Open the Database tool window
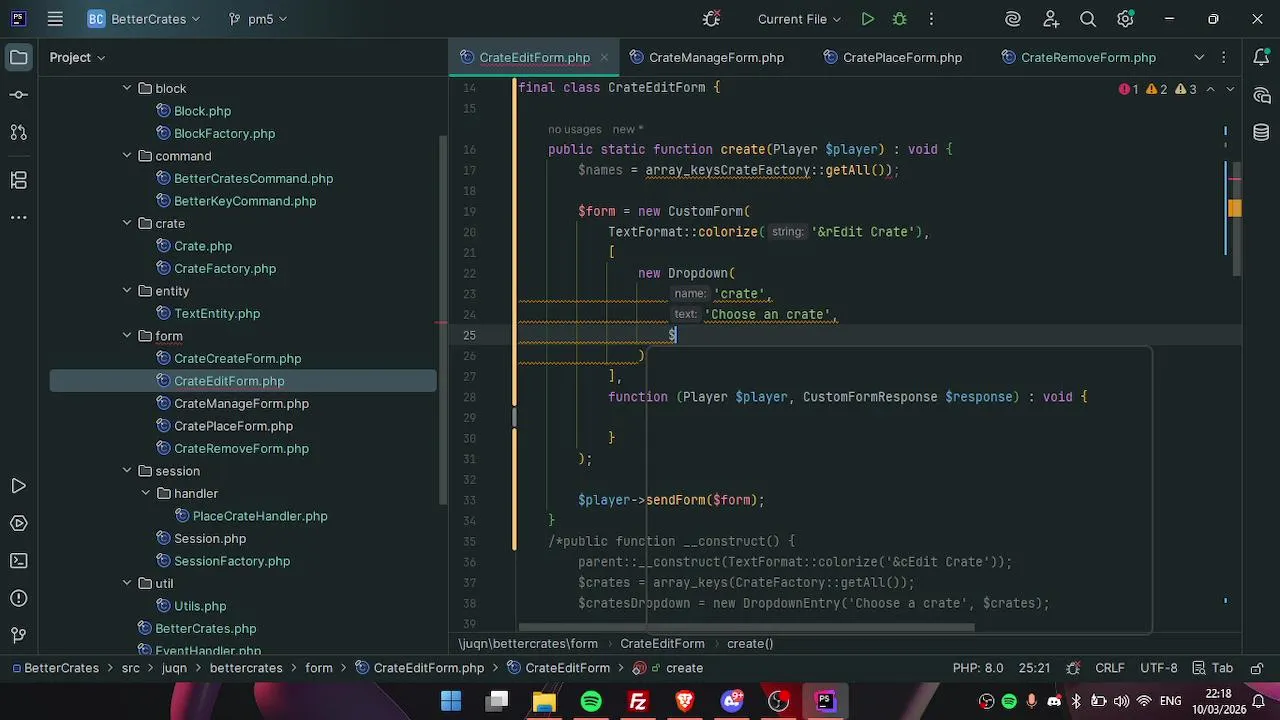This screenshot has height=720, width=1280. point(1262,132)
